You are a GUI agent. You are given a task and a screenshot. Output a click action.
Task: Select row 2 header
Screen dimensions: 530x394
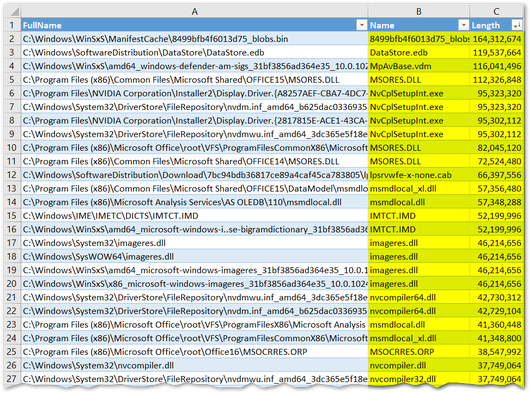[x=12, y=39]
